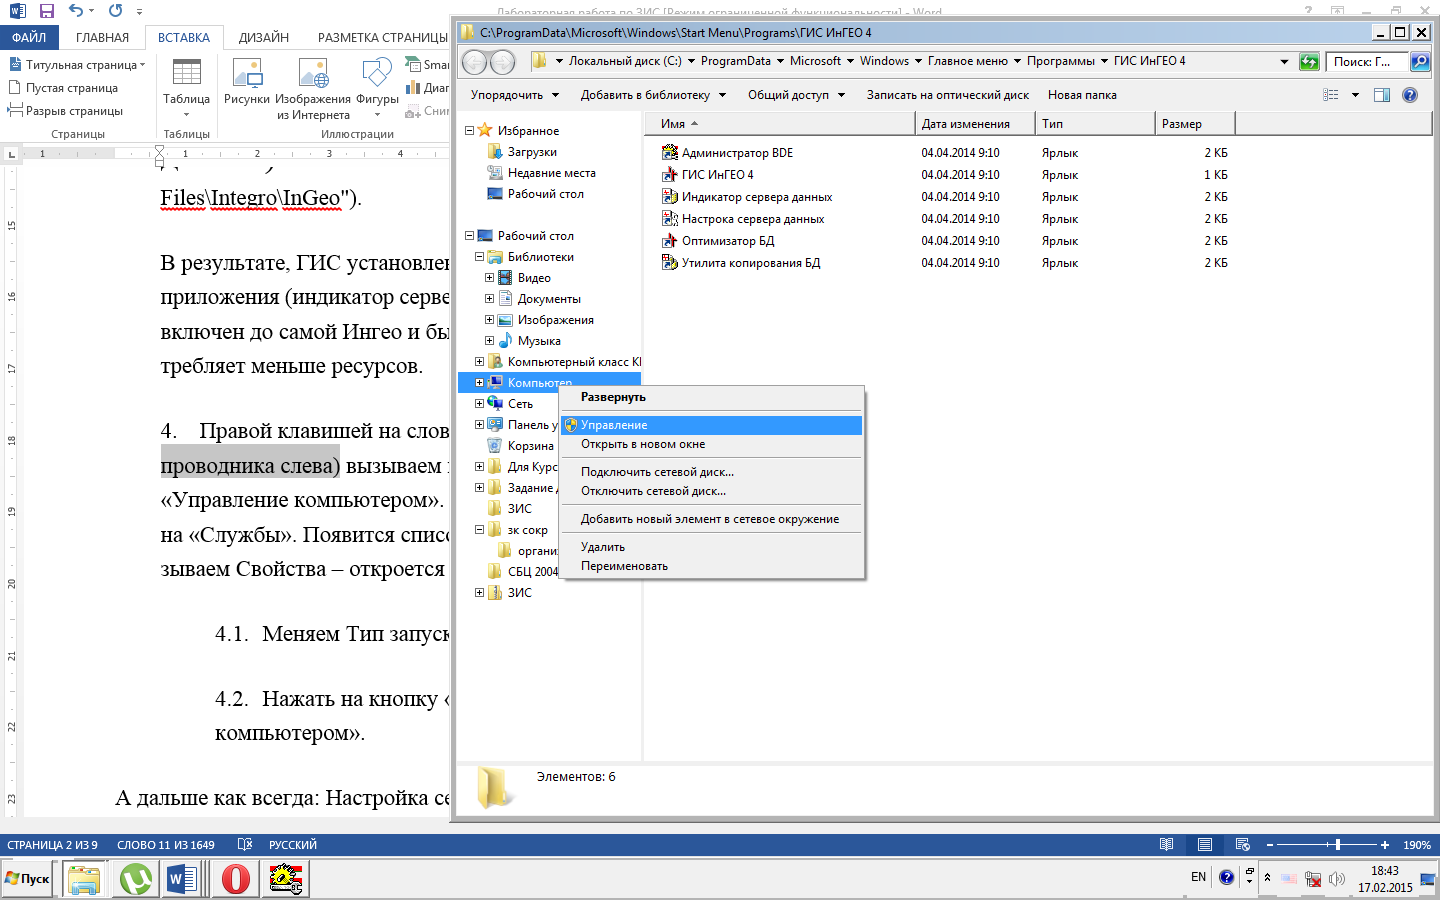Select Загрузки in the Explorer favorites
The image size is (1440, 900).
[x=522, y=152]
